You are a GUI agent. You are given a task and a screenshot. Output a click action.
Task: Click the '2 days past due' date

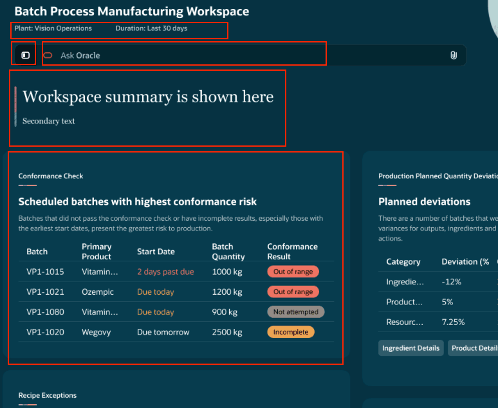point(166,272)
